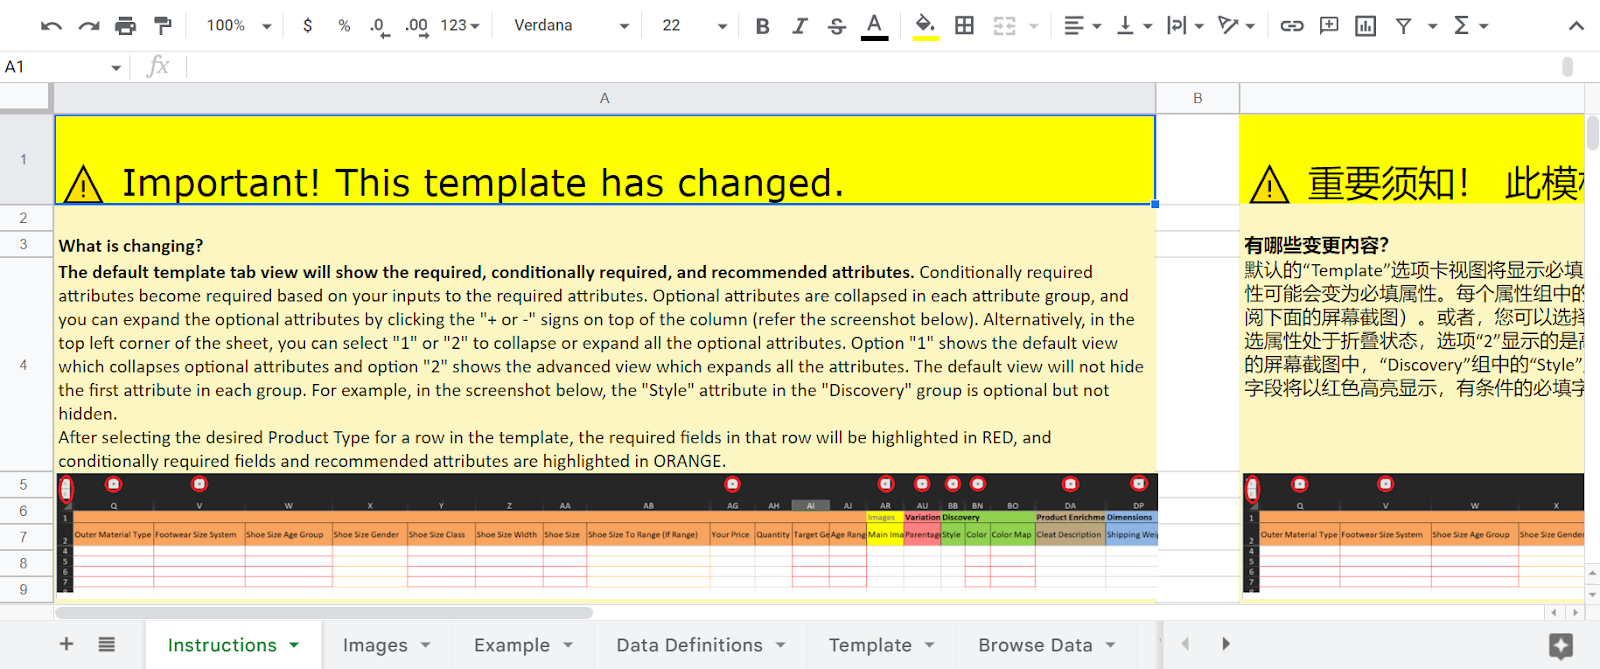
Task: Expand the font size 22 dropdown
Action: point(694,26)
